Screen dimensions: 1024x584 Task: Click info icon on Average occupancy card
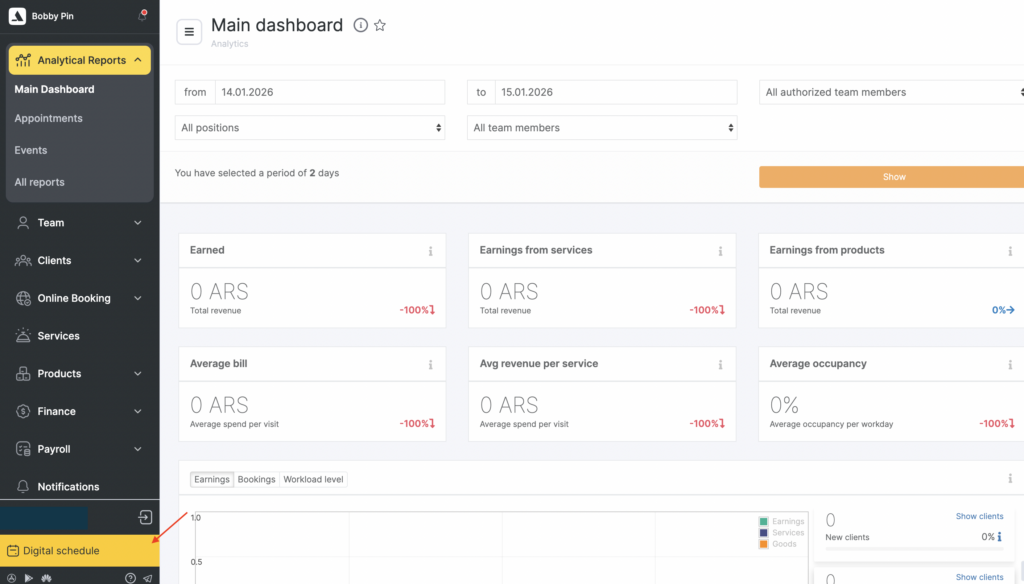tap(1010, 365)
